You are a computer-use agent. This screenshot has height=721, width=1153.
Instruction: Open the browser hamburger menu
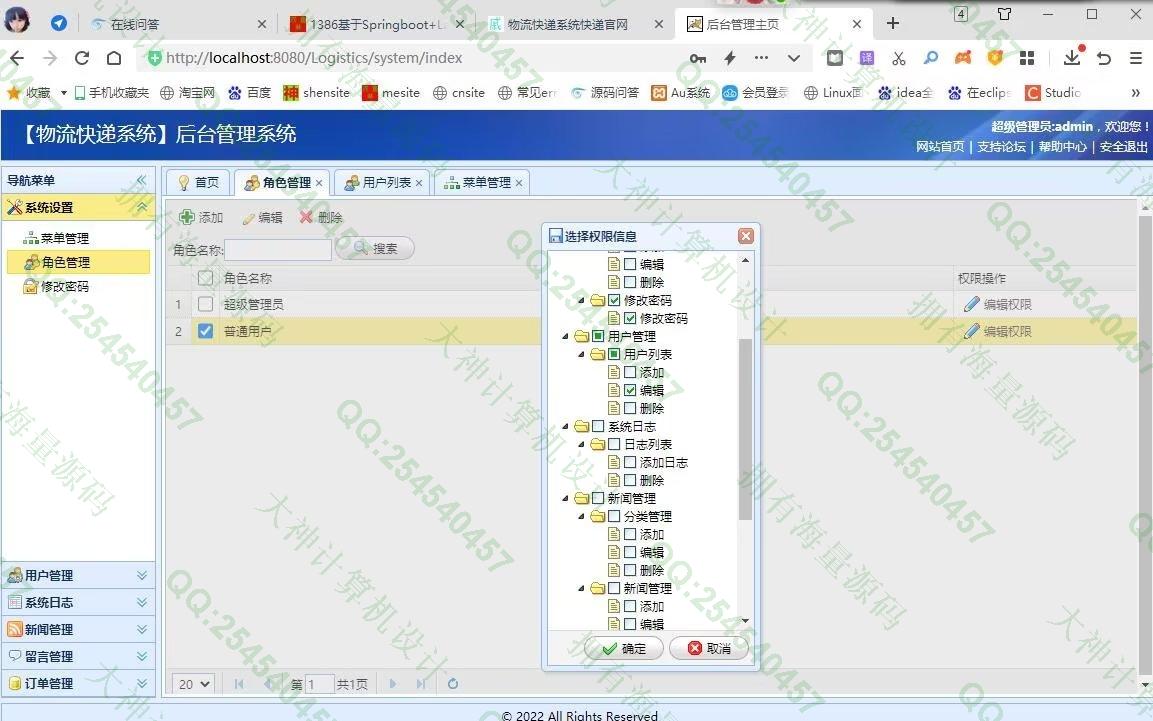[x=1136, y=58]
